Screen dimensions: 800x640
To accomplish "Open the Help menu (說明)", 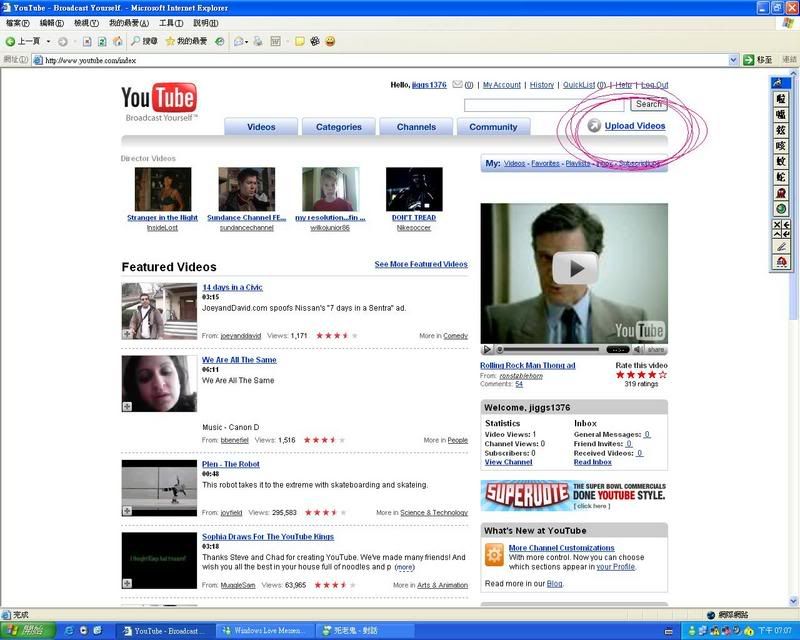I will 206,23.
